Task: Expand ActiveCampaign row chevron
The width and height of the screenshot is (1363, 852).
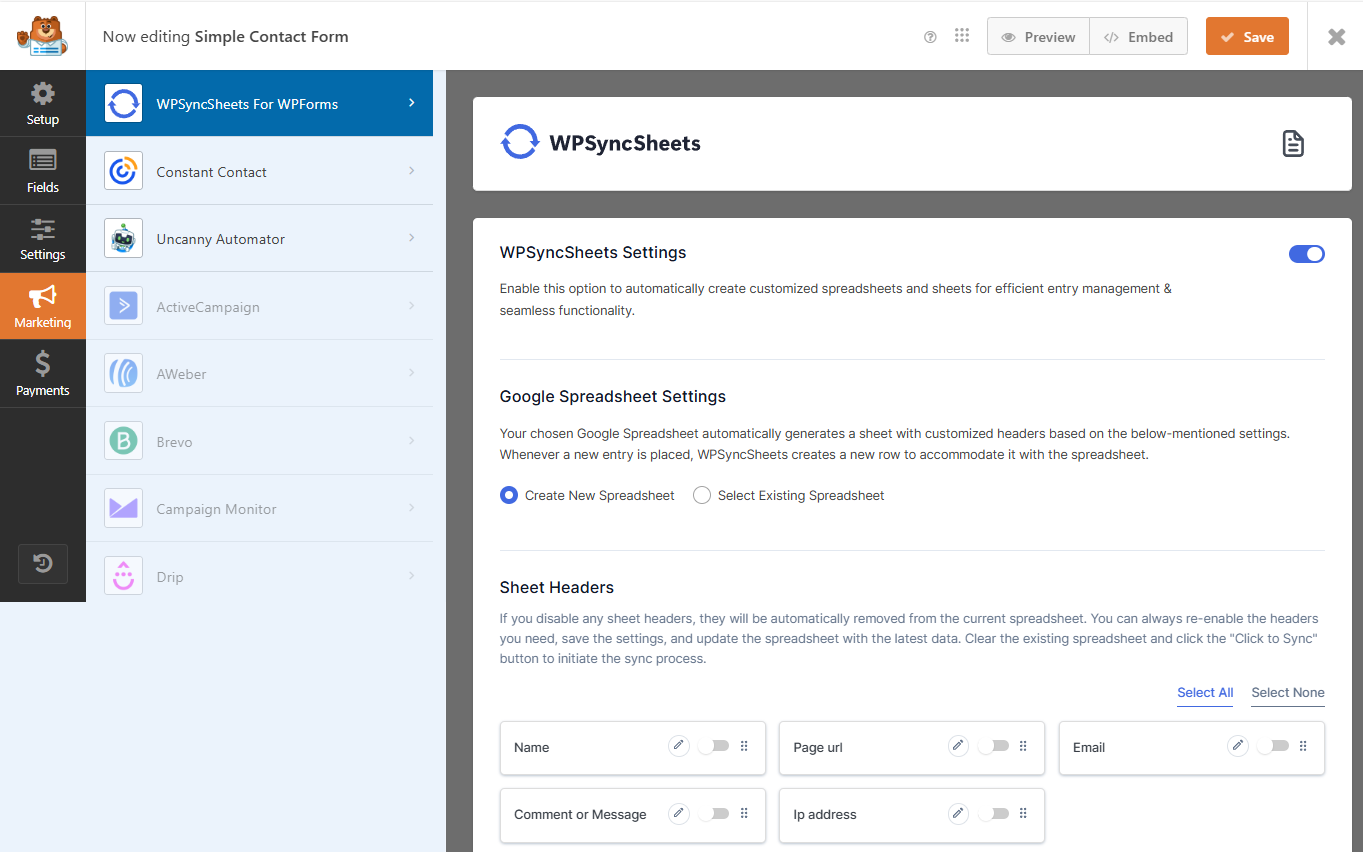Action: [412, 306]
